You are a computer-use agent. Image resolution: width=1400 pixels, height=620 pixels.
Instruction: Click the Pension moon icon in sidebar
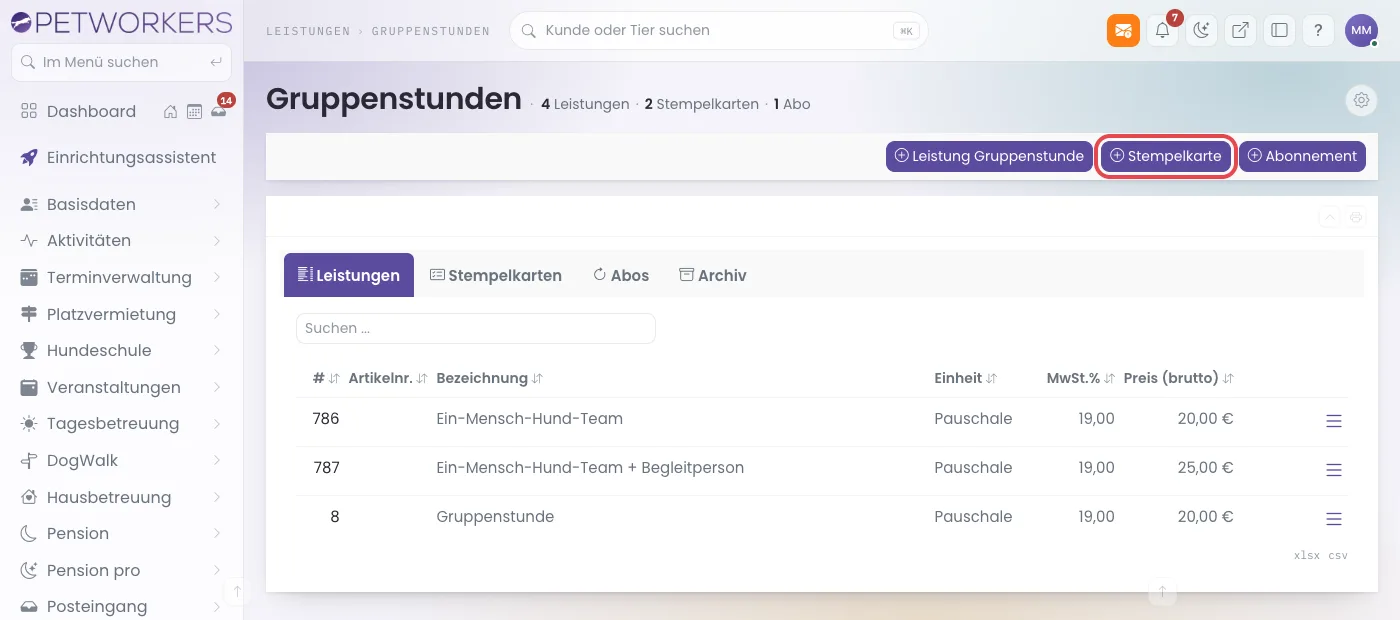[x=29, y=533]
